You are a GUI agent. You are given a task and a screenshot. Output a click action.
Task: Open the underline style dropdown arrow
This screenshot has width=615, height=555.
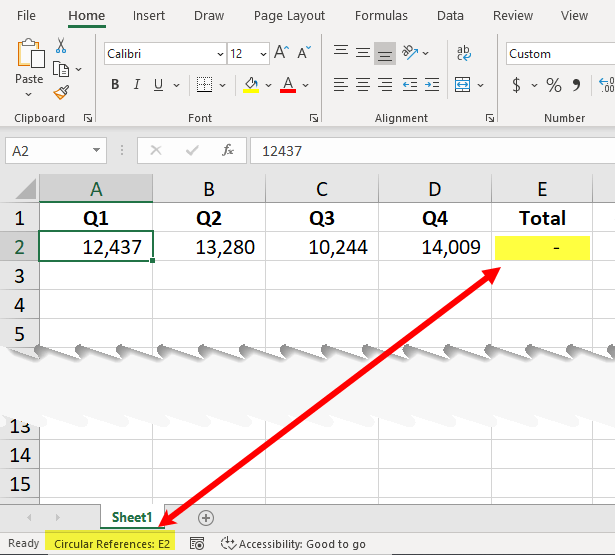coord(176,85)
